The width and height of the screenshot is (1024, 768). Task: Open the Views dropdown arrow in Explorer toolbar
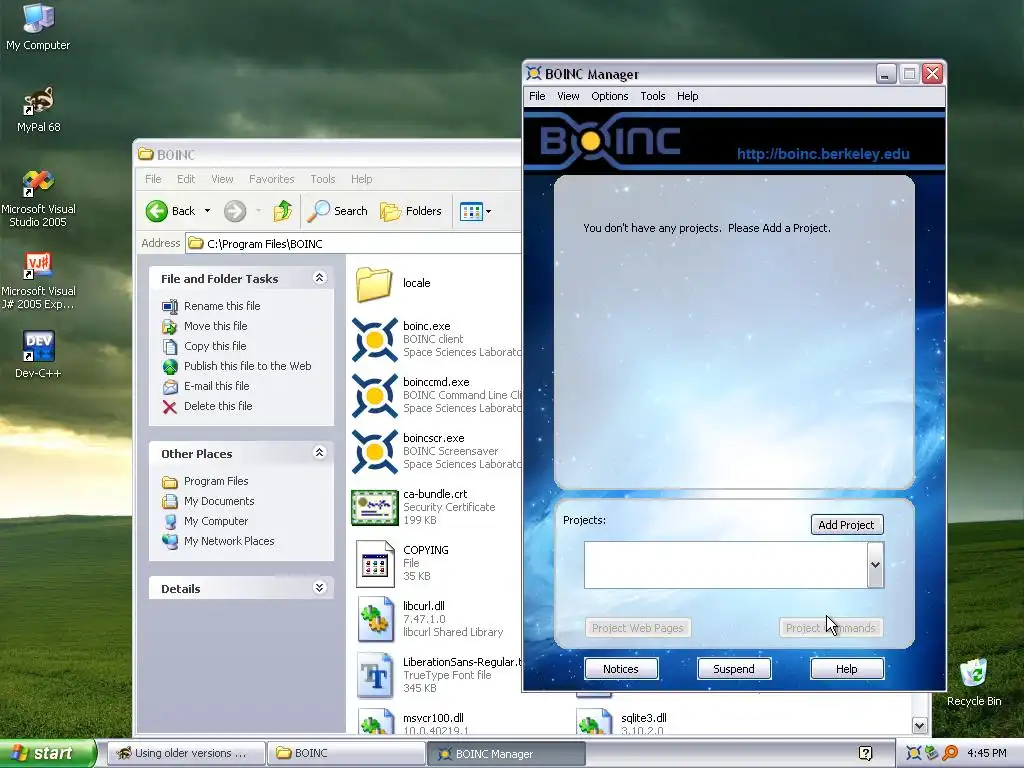[488, 211]
